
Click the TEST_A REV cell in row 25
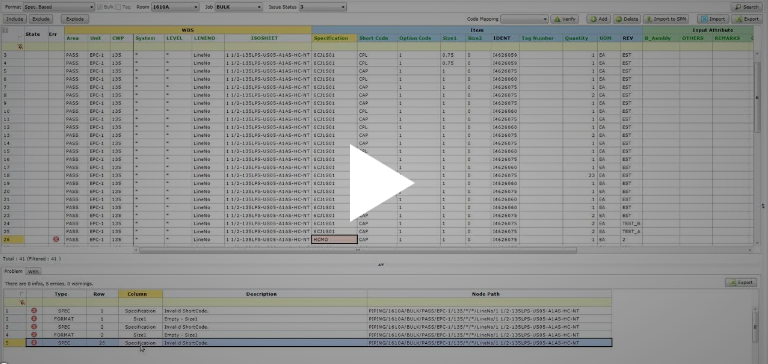[631, 231]
